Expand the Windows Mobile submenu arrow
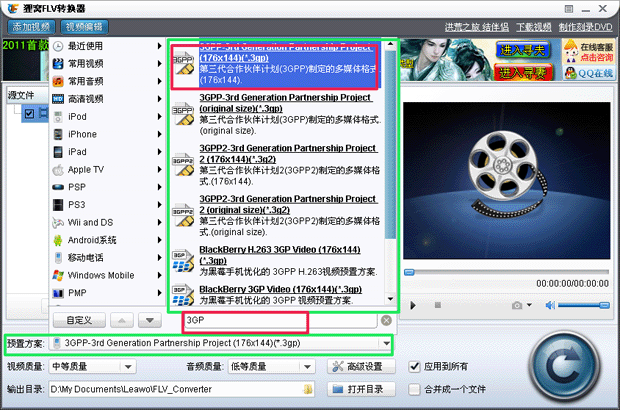Screen dimensions: 620x410 coord(159,275)
